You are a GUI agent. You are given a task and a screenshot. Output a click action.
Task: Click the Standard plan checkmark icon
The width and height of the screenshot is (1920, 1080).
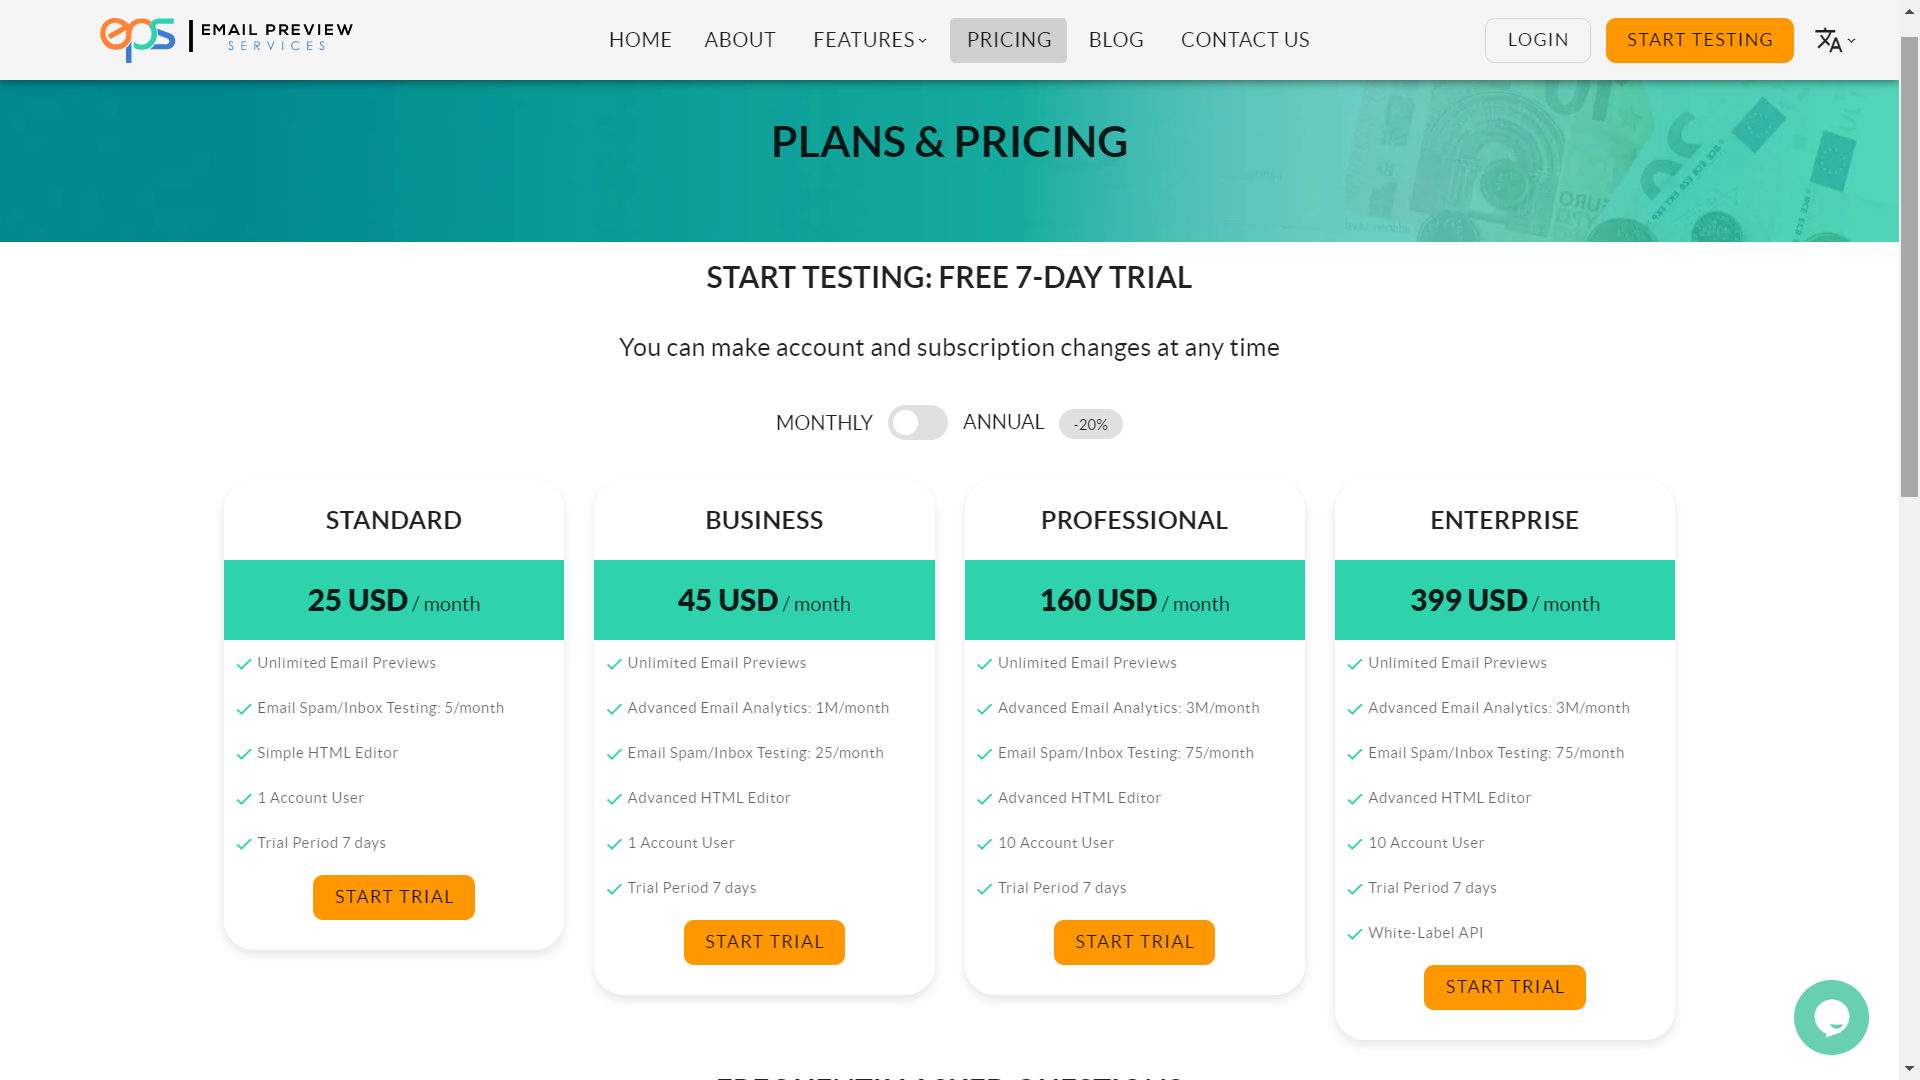pyautogui.click(x=244, y=663)
